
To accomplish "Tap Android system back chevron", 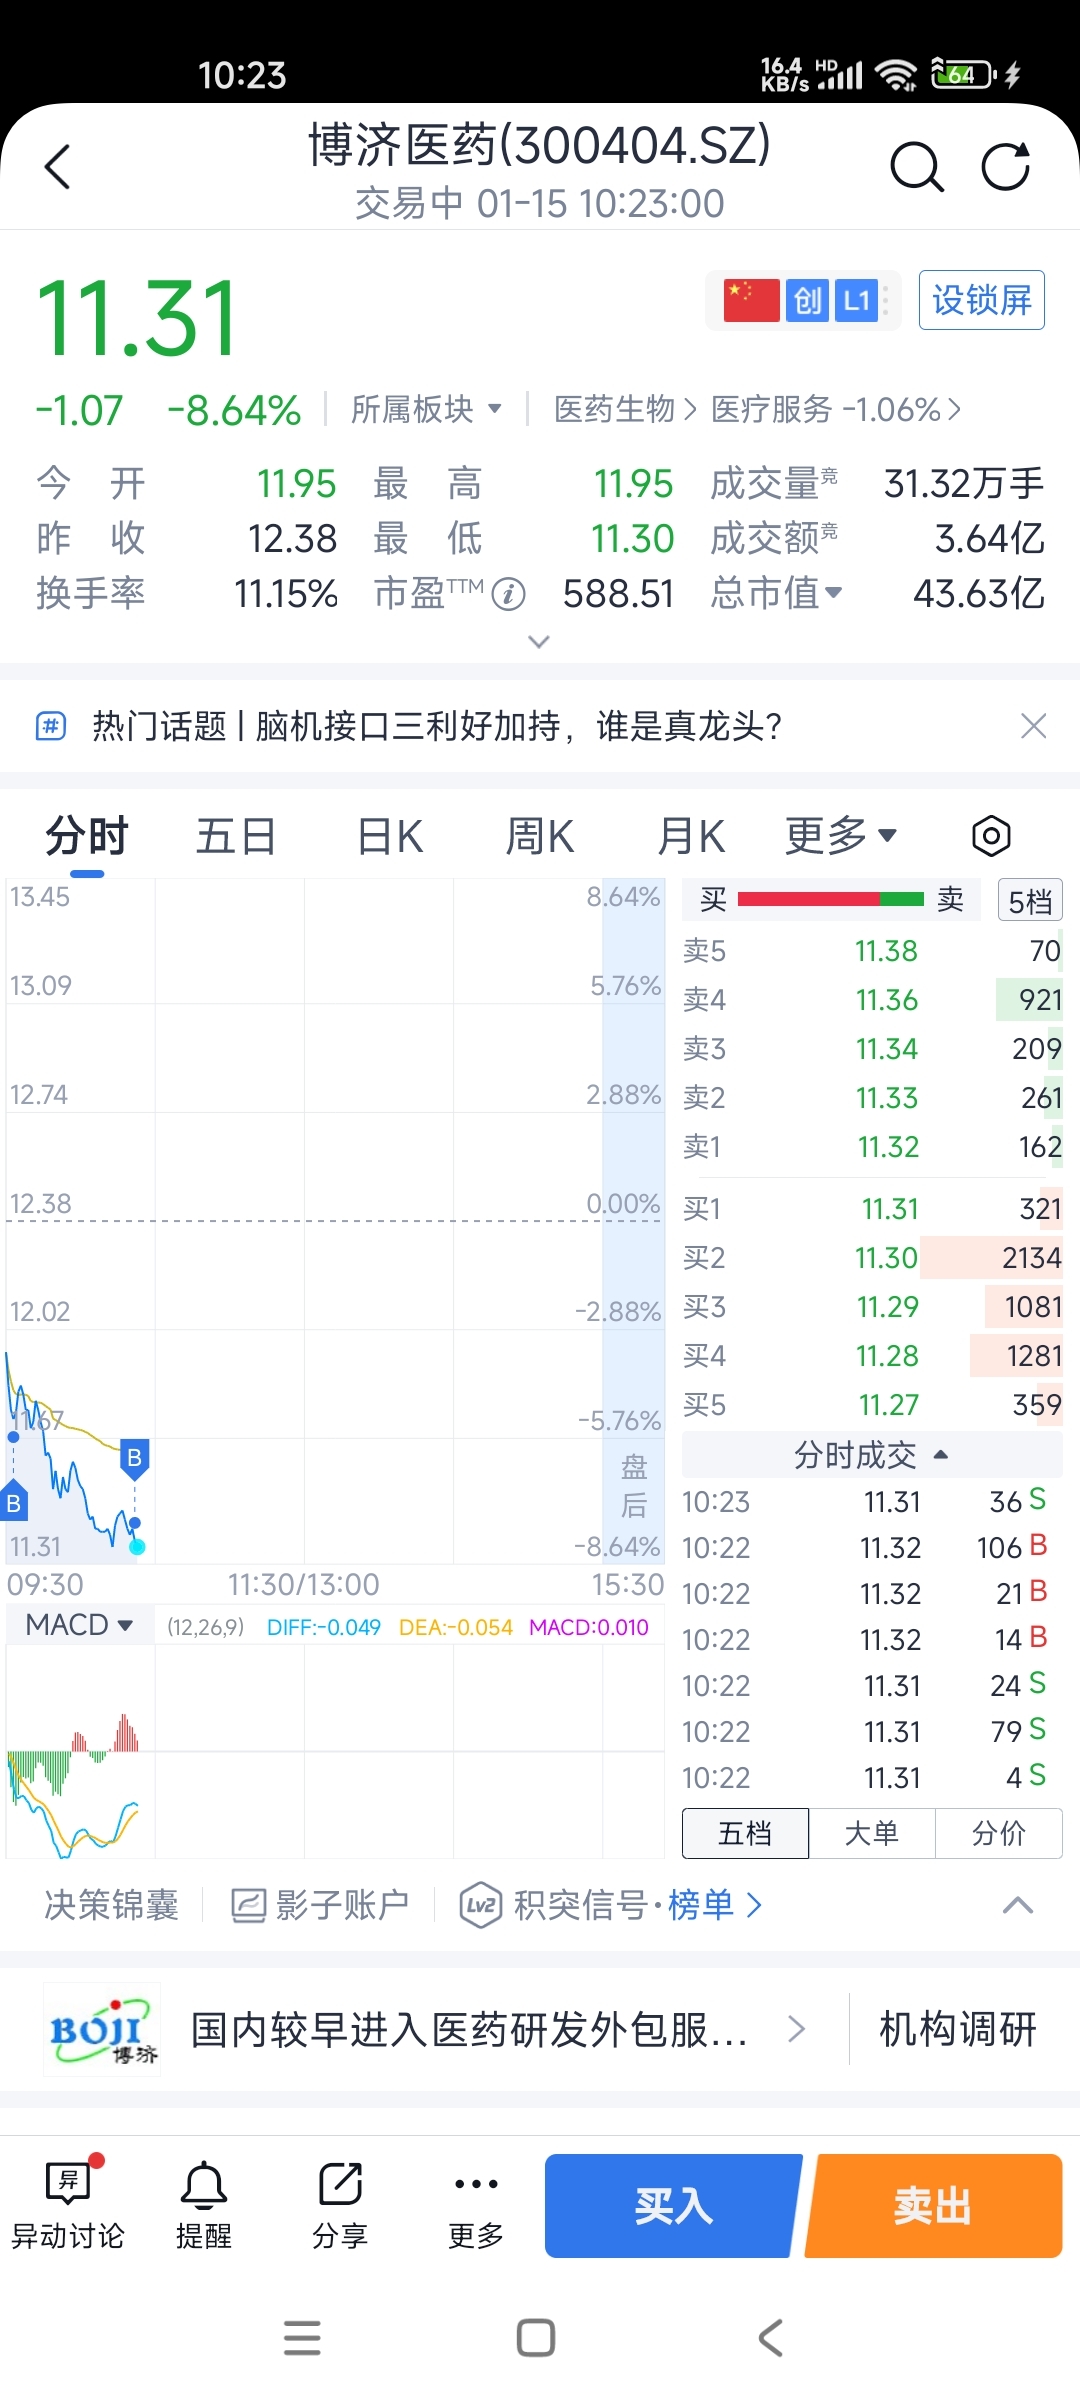I will (770, 2338).
